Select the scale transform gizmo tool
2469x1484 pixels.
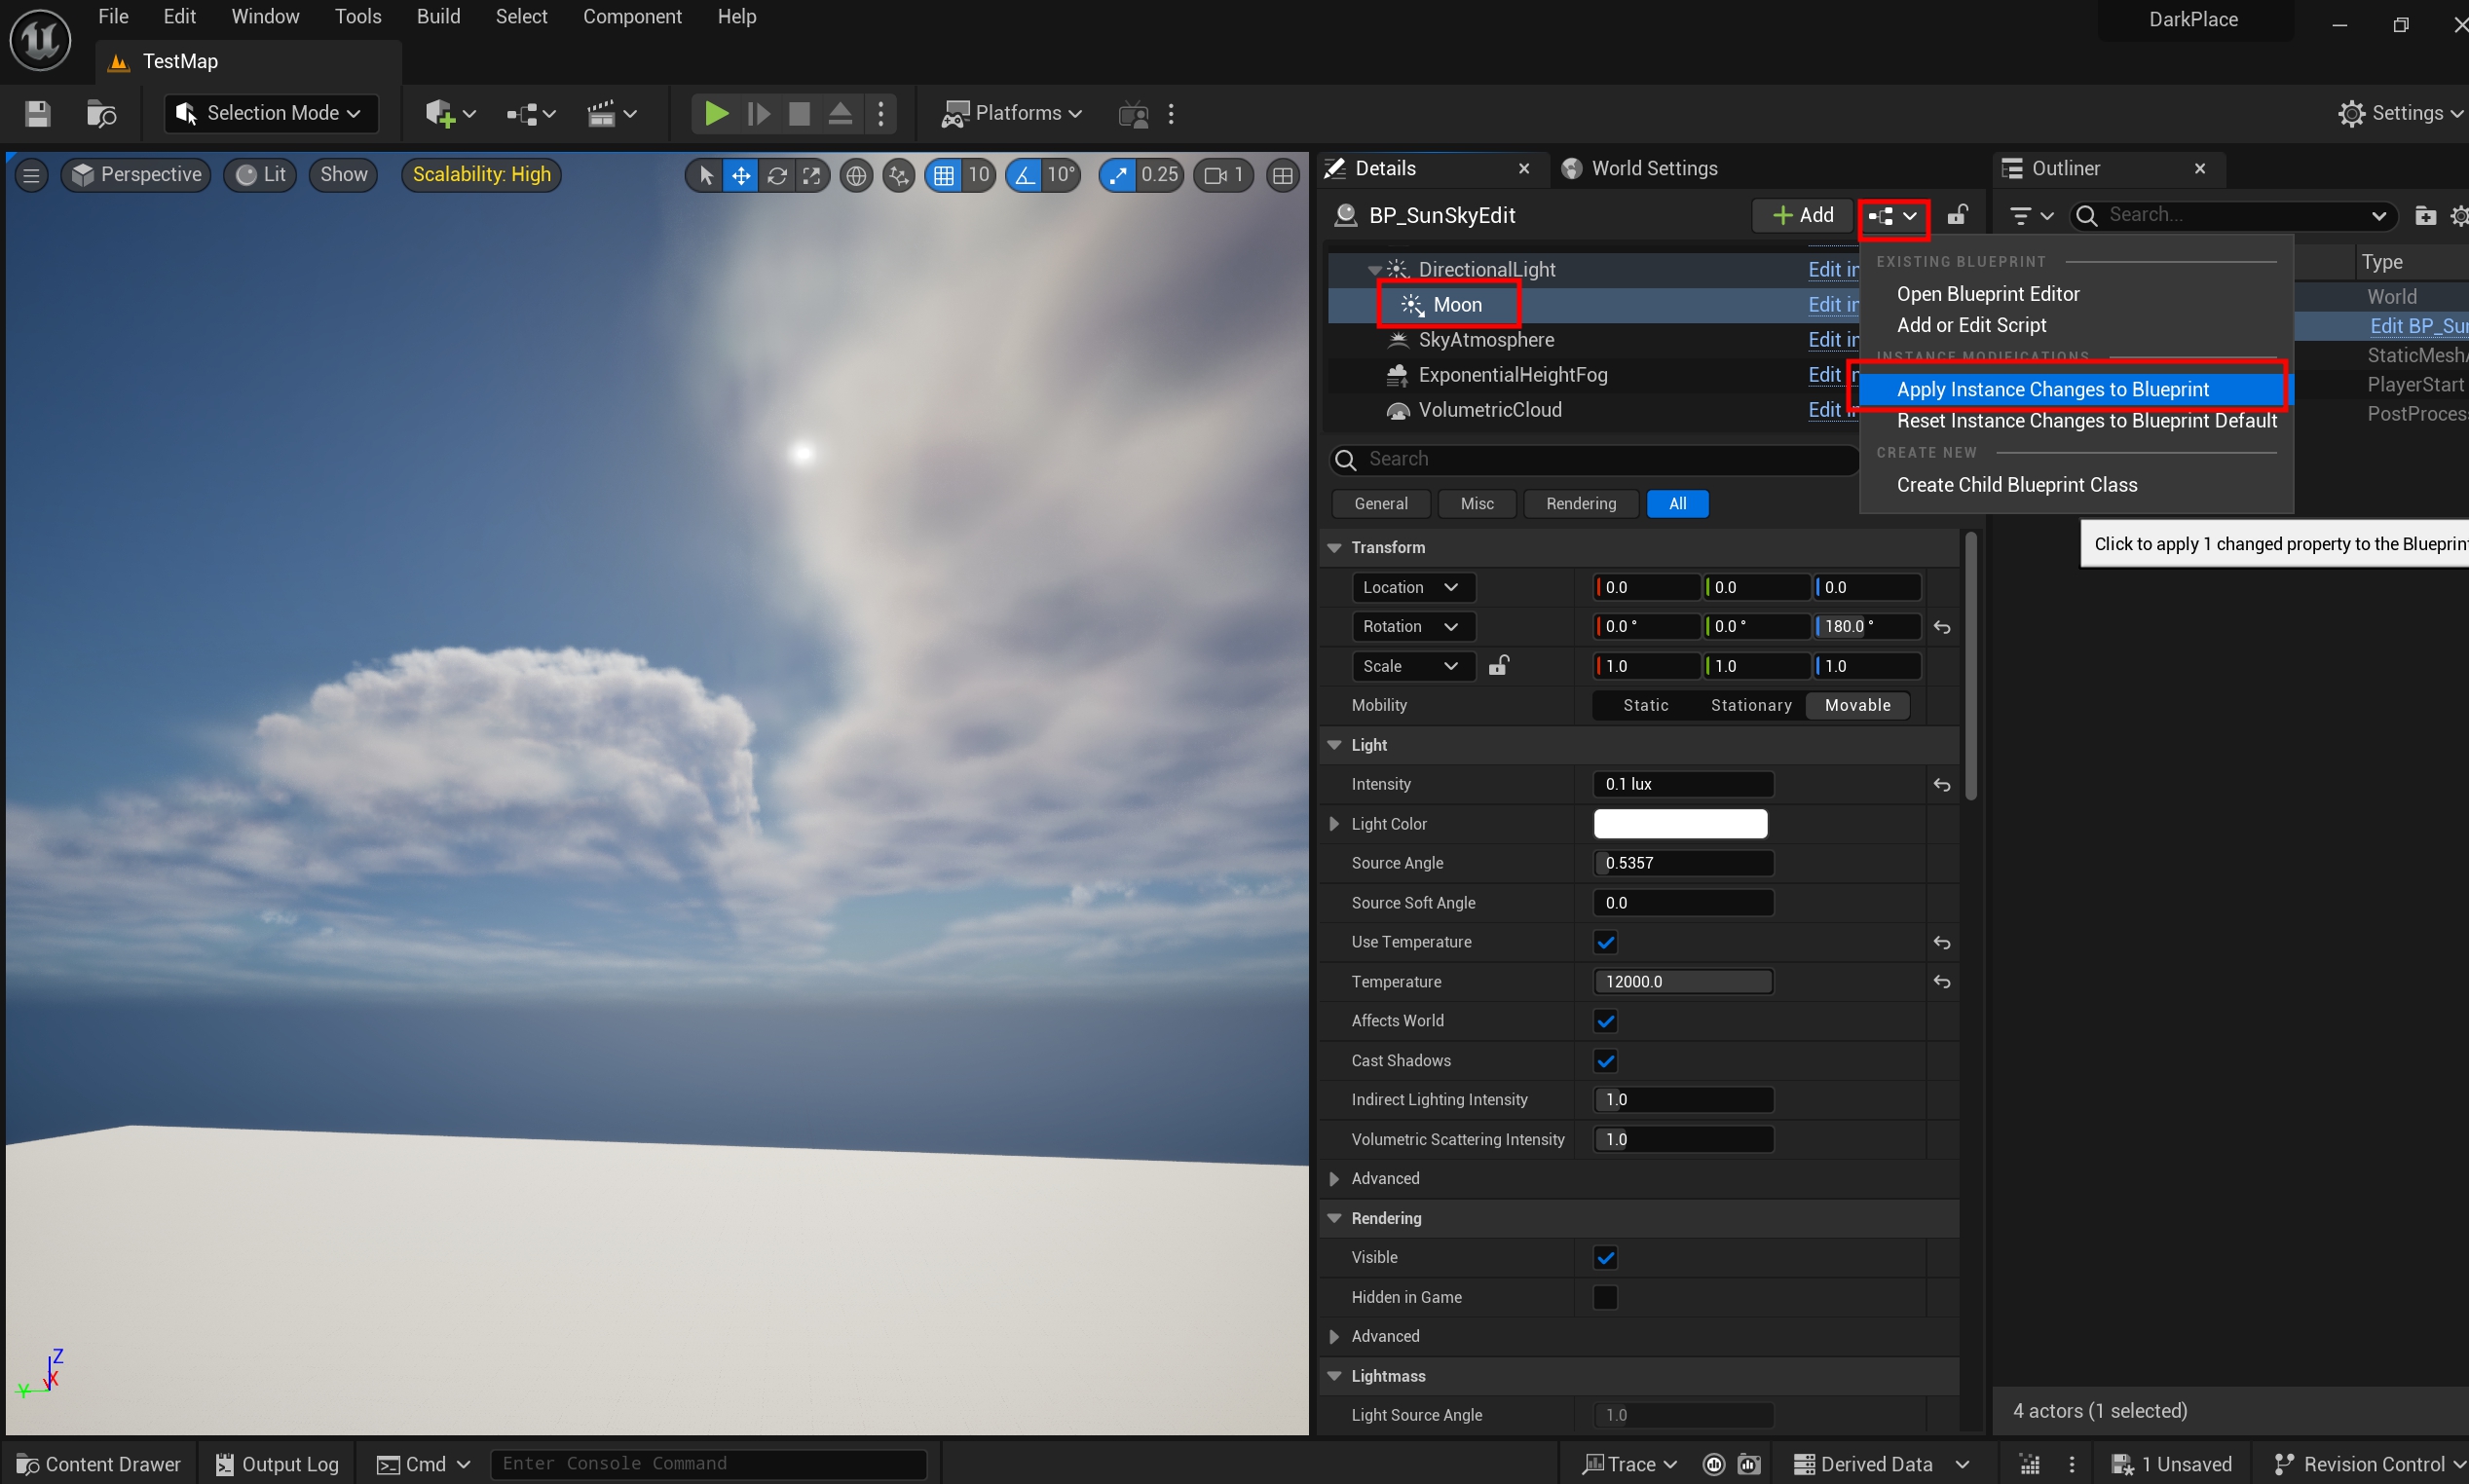(x=811, y=176)
